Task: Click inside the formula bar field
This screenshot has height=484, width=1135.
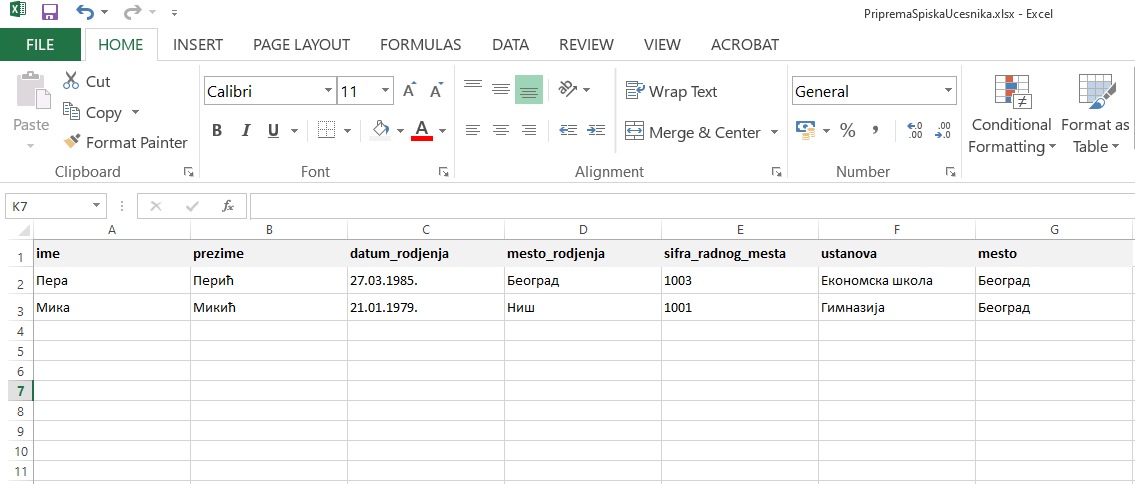Action: [691, 206]
